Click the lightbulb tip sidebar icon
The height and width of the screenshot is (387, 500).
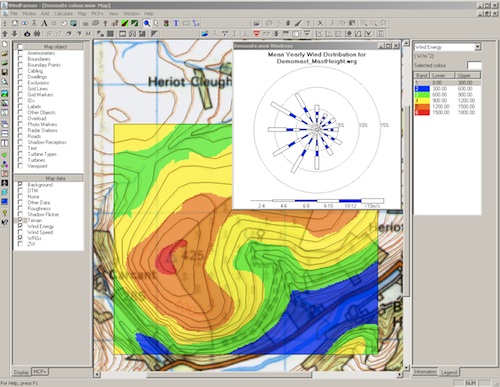[x=5, y=213]
